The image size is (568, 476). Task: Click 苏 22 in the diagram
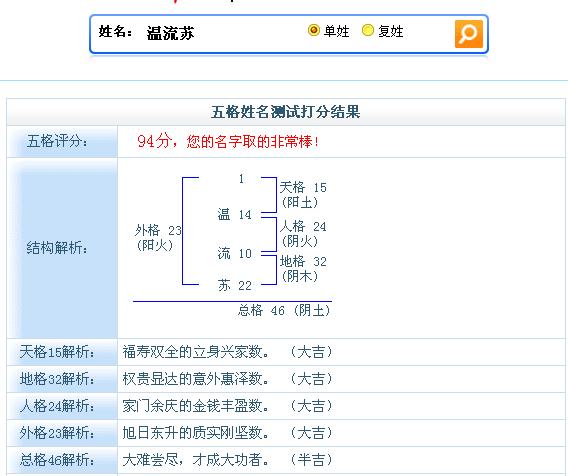[x=234, y=285]
